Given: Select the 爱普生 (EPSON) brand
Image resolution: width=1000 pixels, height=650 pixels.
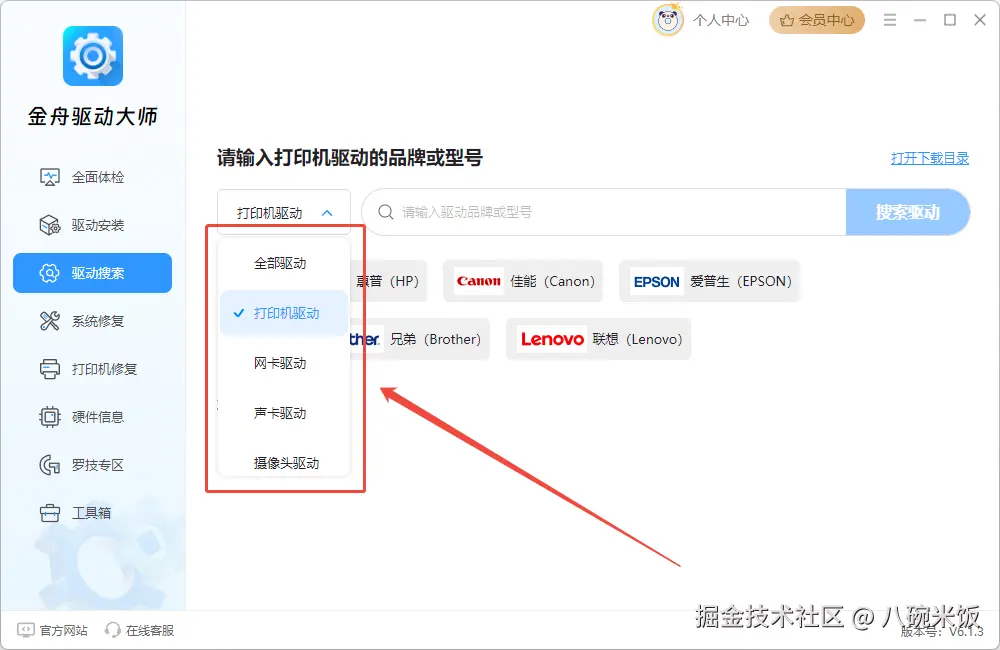Looking at the screenshot, I should 709,281.
